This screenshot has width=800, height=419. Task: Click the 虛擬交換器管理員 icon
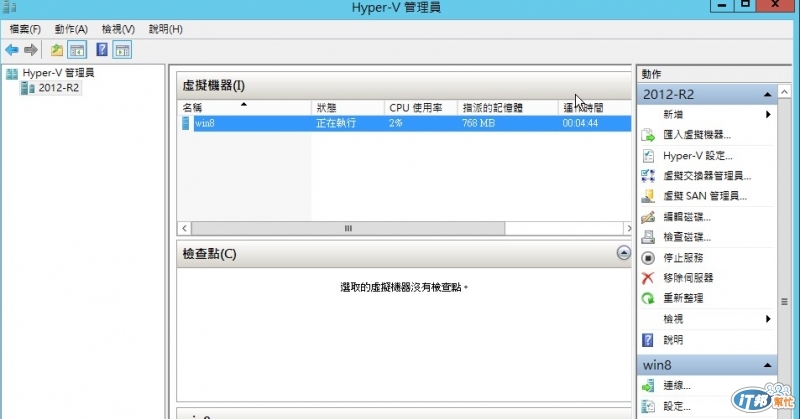click(648, 176)
